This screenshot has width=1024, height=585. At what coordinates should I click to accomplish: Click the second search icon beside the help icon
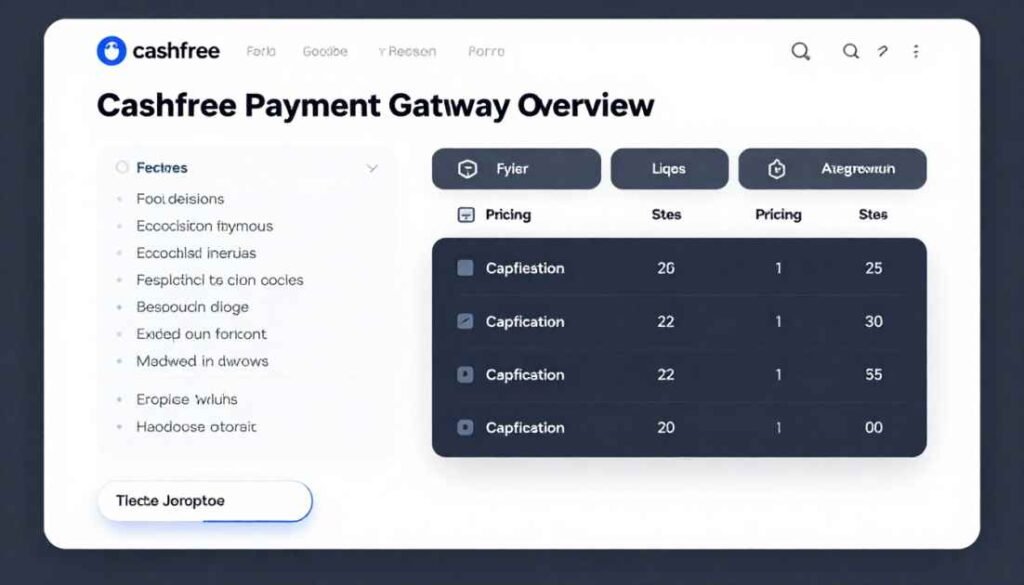[851, 50]
